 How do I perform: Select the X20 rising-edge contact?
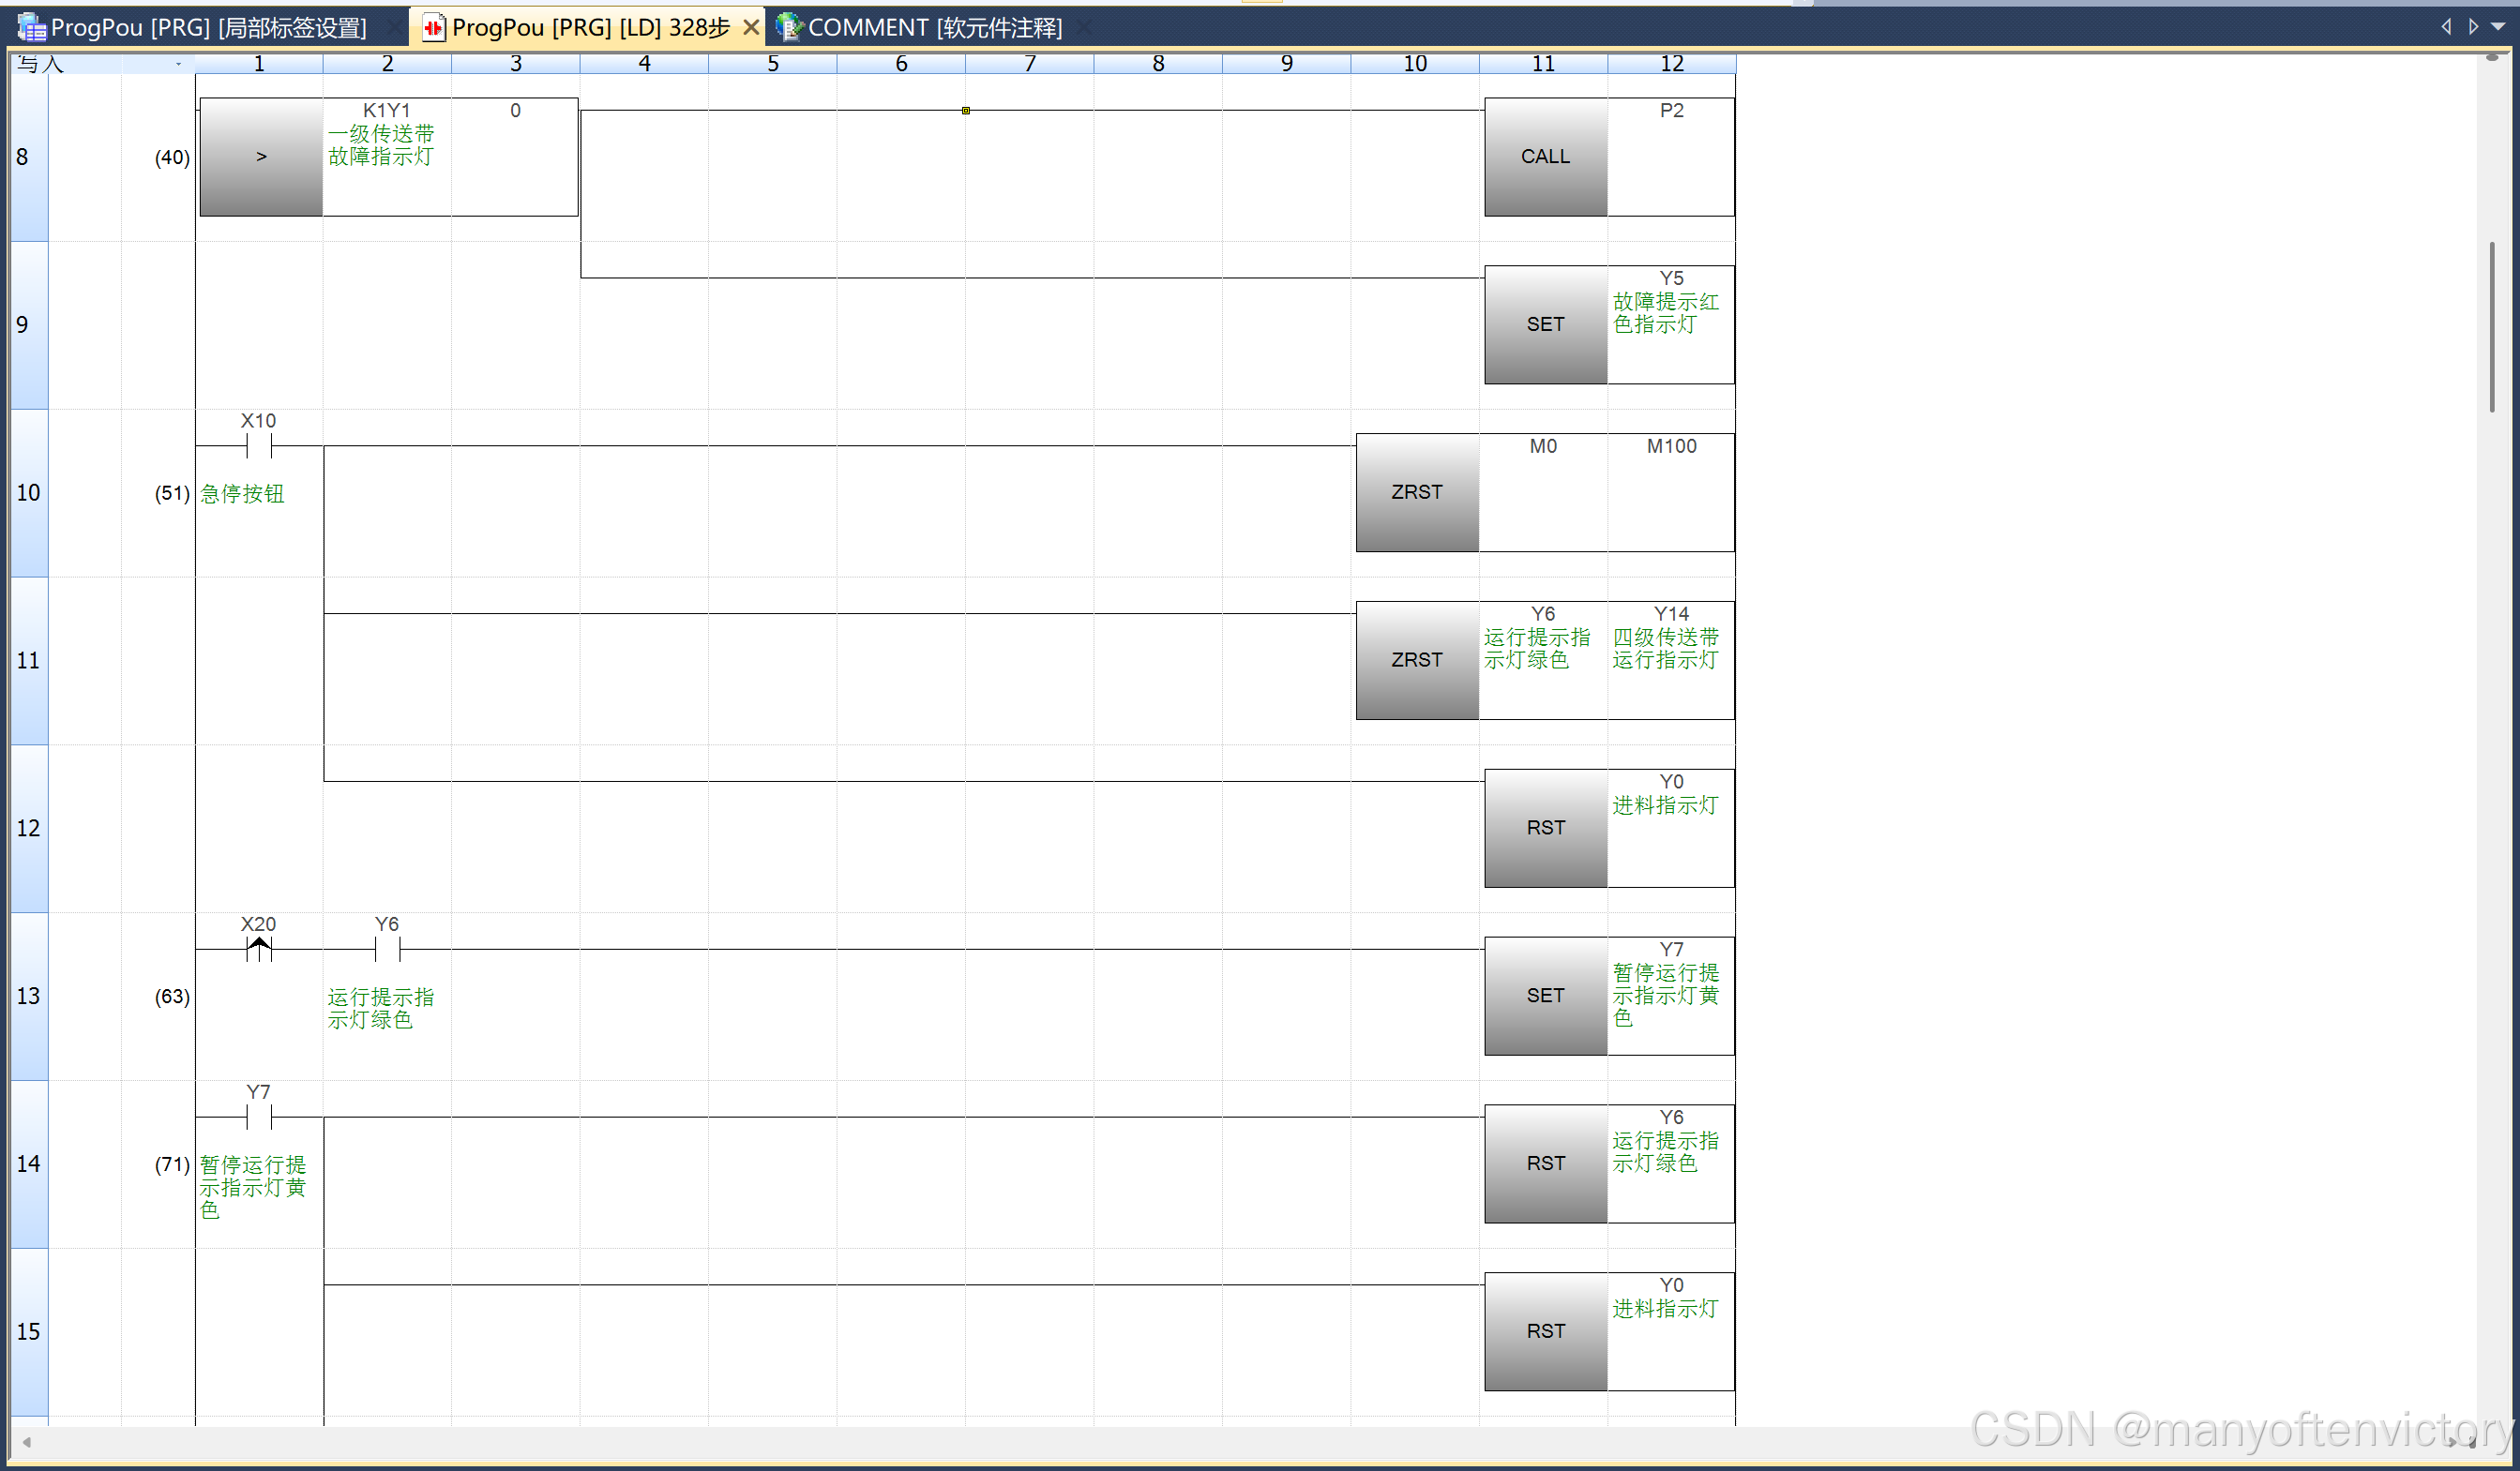[x=259, y=949]
